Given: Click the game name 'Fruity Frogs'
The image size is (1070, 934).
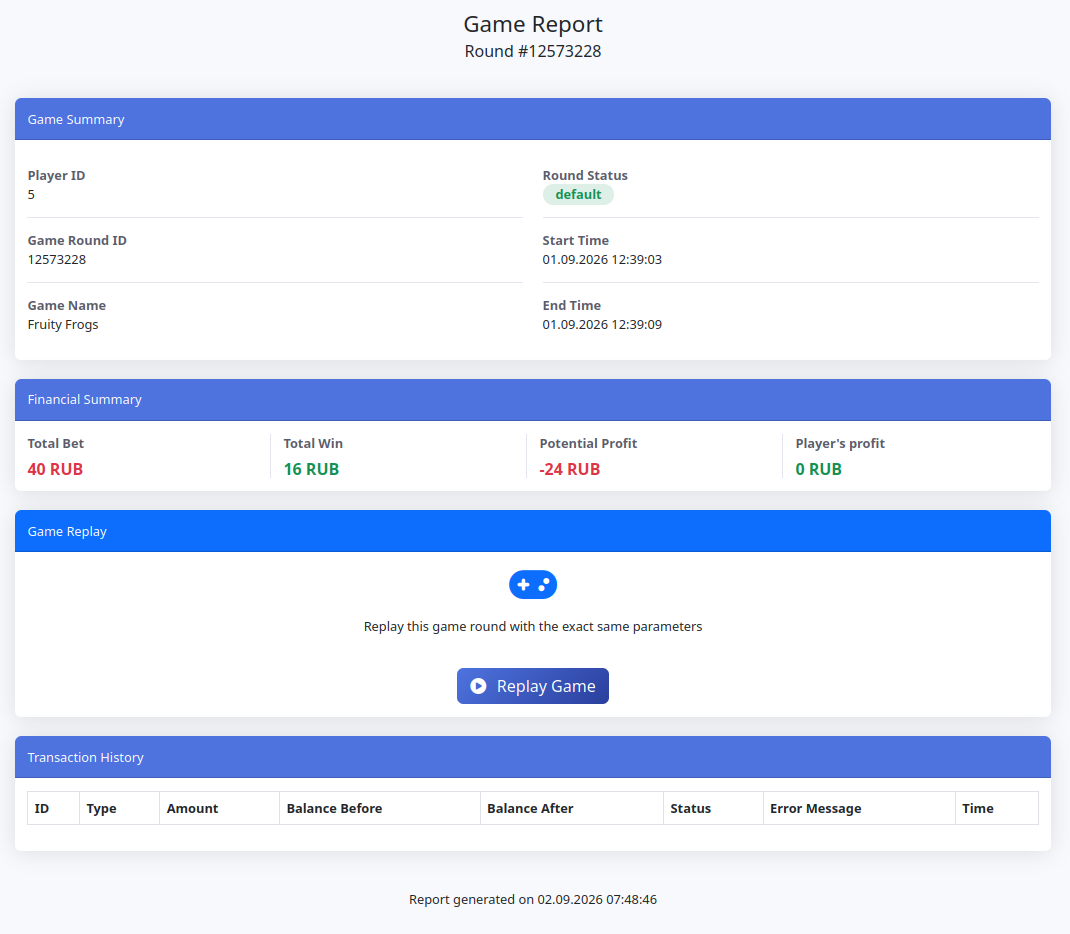Looking at the screenshot, I should pos(63,325).
